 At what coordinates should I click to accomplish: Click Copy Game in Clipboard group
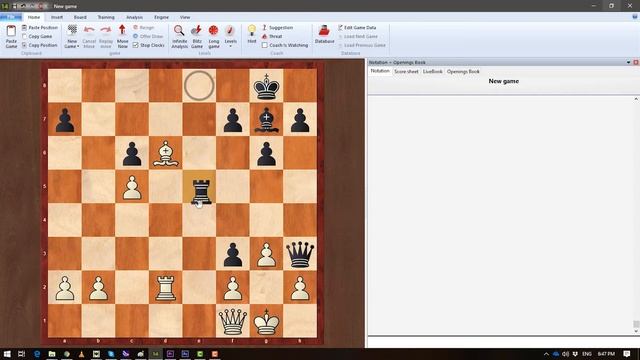(37, 36)
